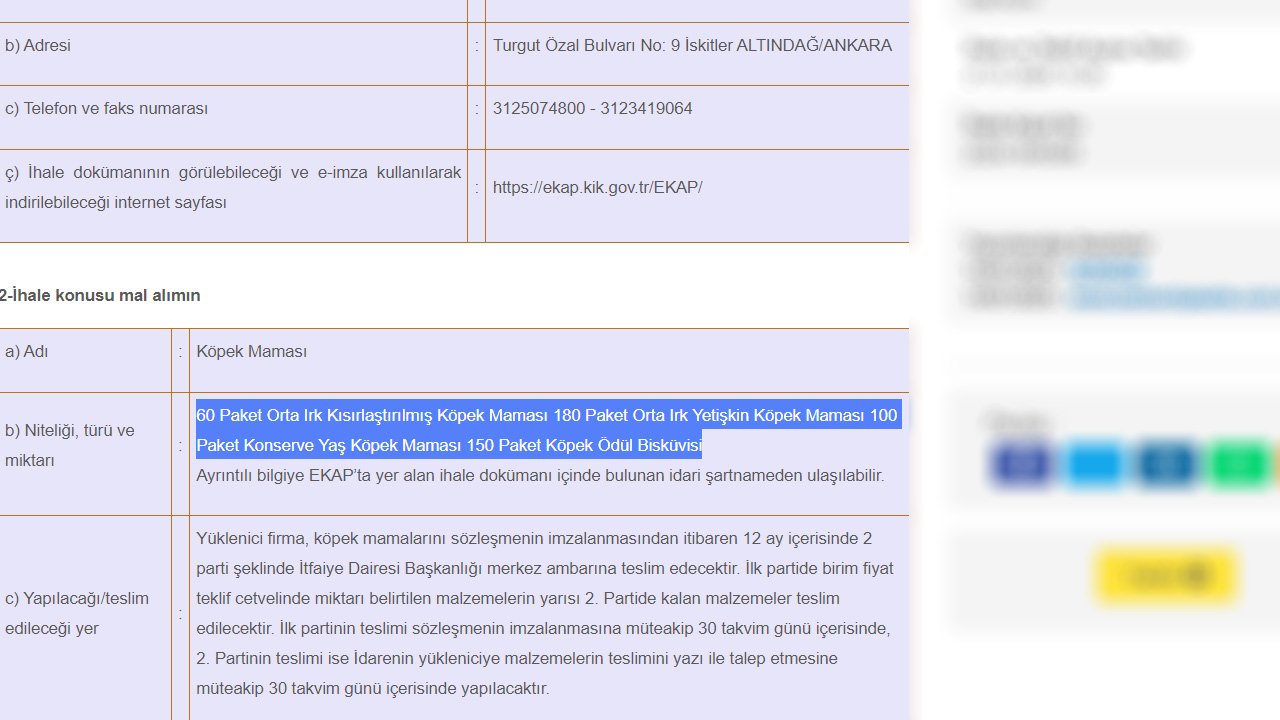Click 'c) Yapılacağı/teslim edileceği yer' label
The image size is (1280, 720).
pos(77,613)
